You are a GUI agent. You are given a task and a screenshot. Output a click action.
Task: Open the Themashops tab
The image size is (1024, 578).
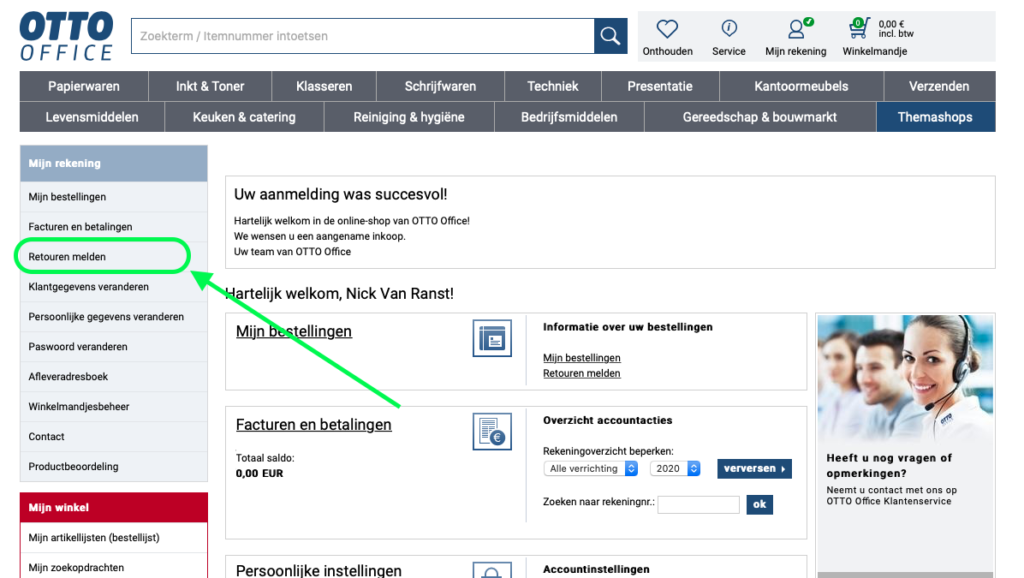[x=935, y=118]
